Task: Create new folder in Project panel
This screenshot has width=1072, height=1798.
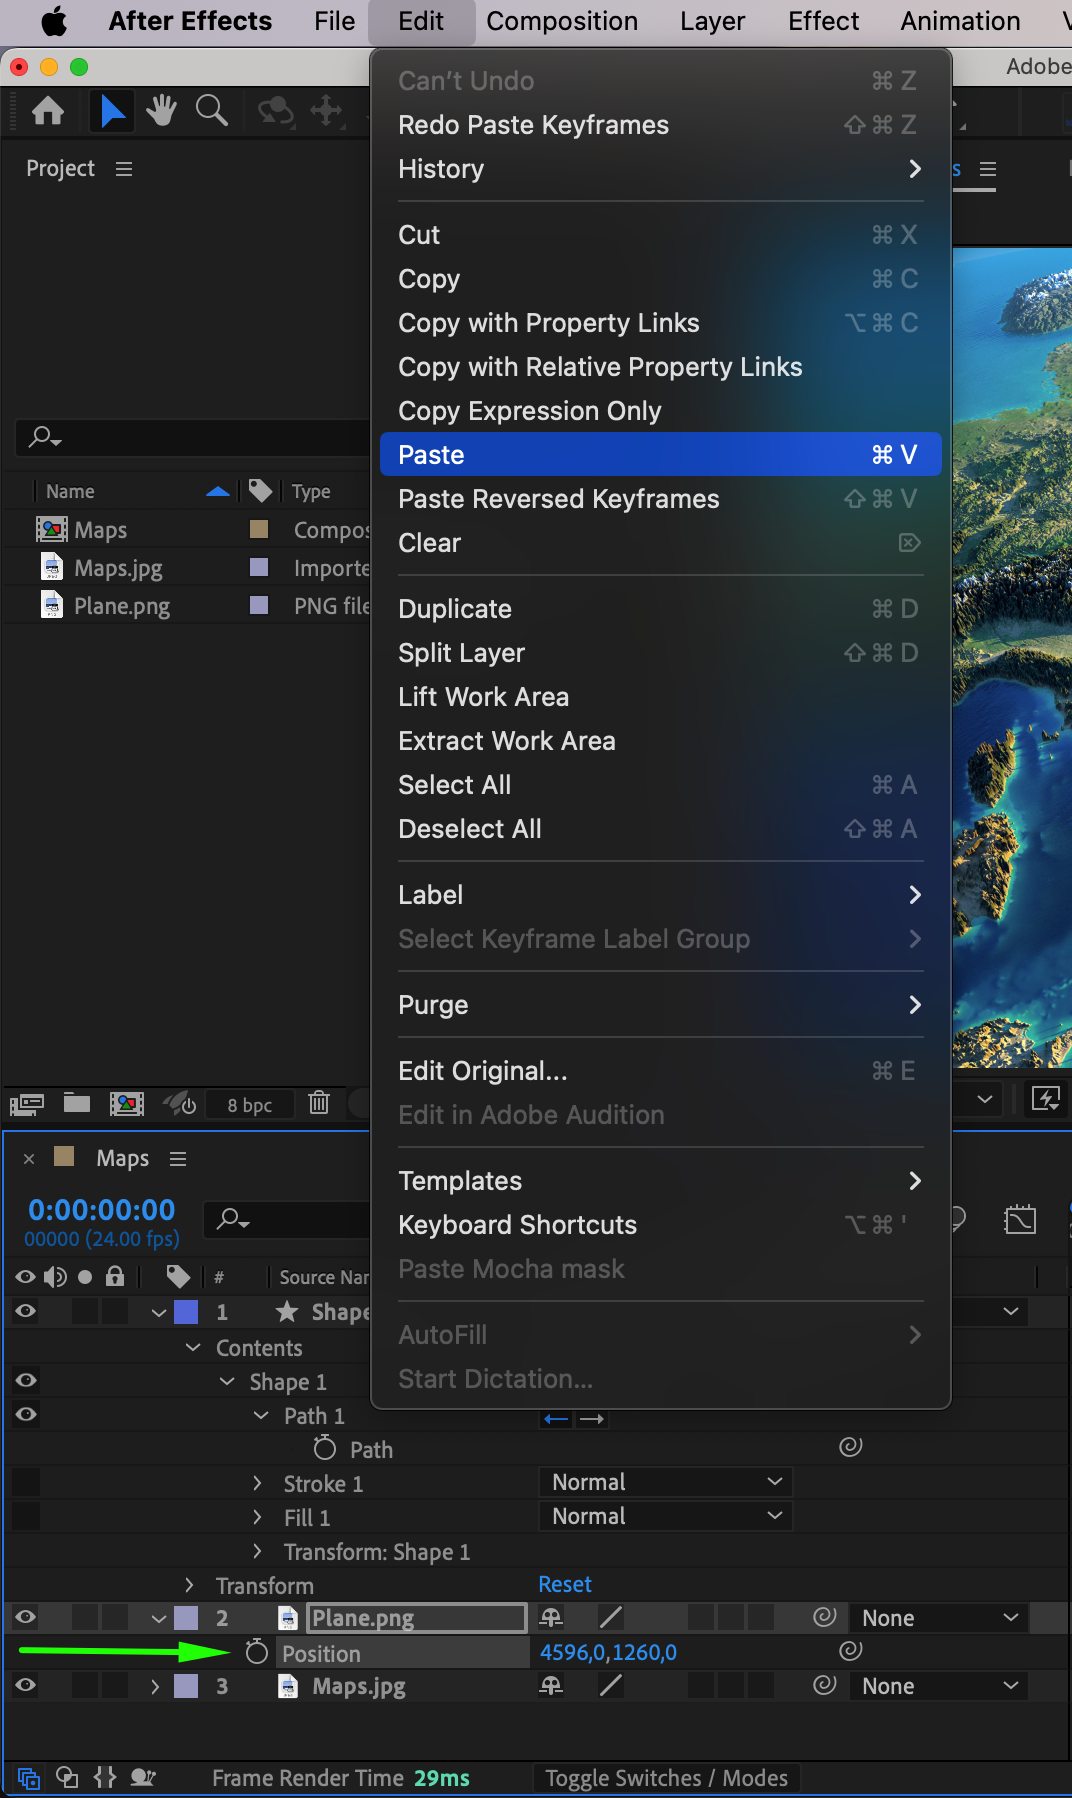Action: 77,1103
